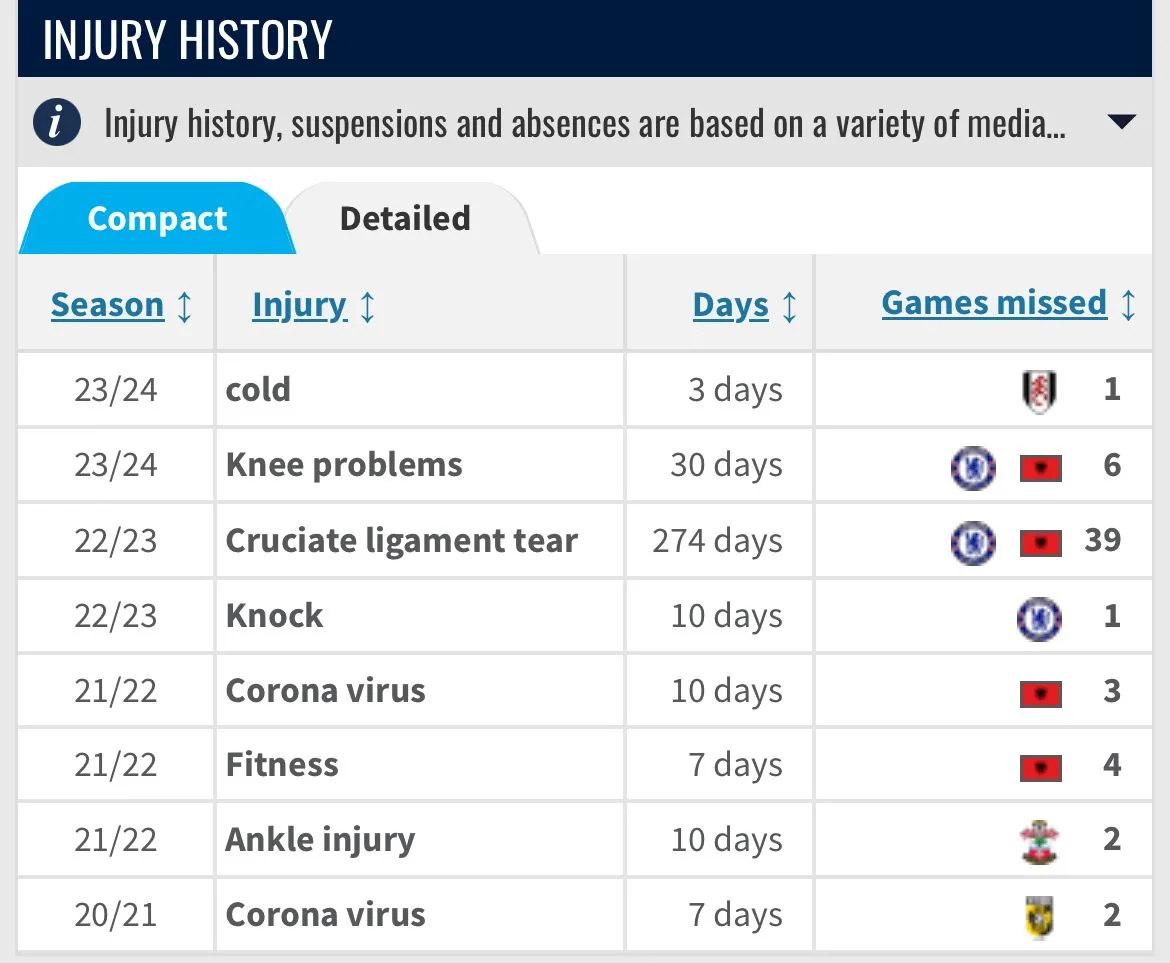Click Albania flag in Fitness row
This screenshot has height=963, width=1170.
pyautogui.click(x=1040, y=768)
